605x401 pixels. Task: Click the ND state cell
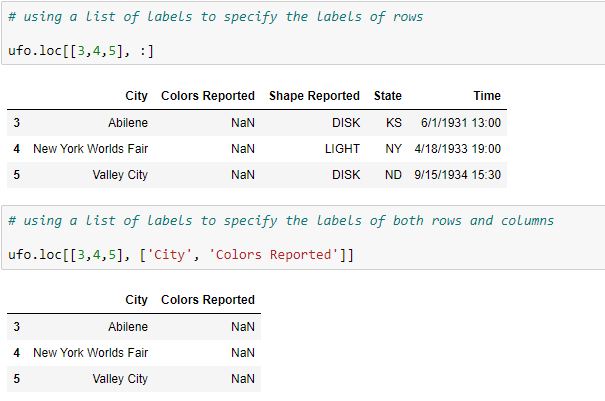(393, 175)
